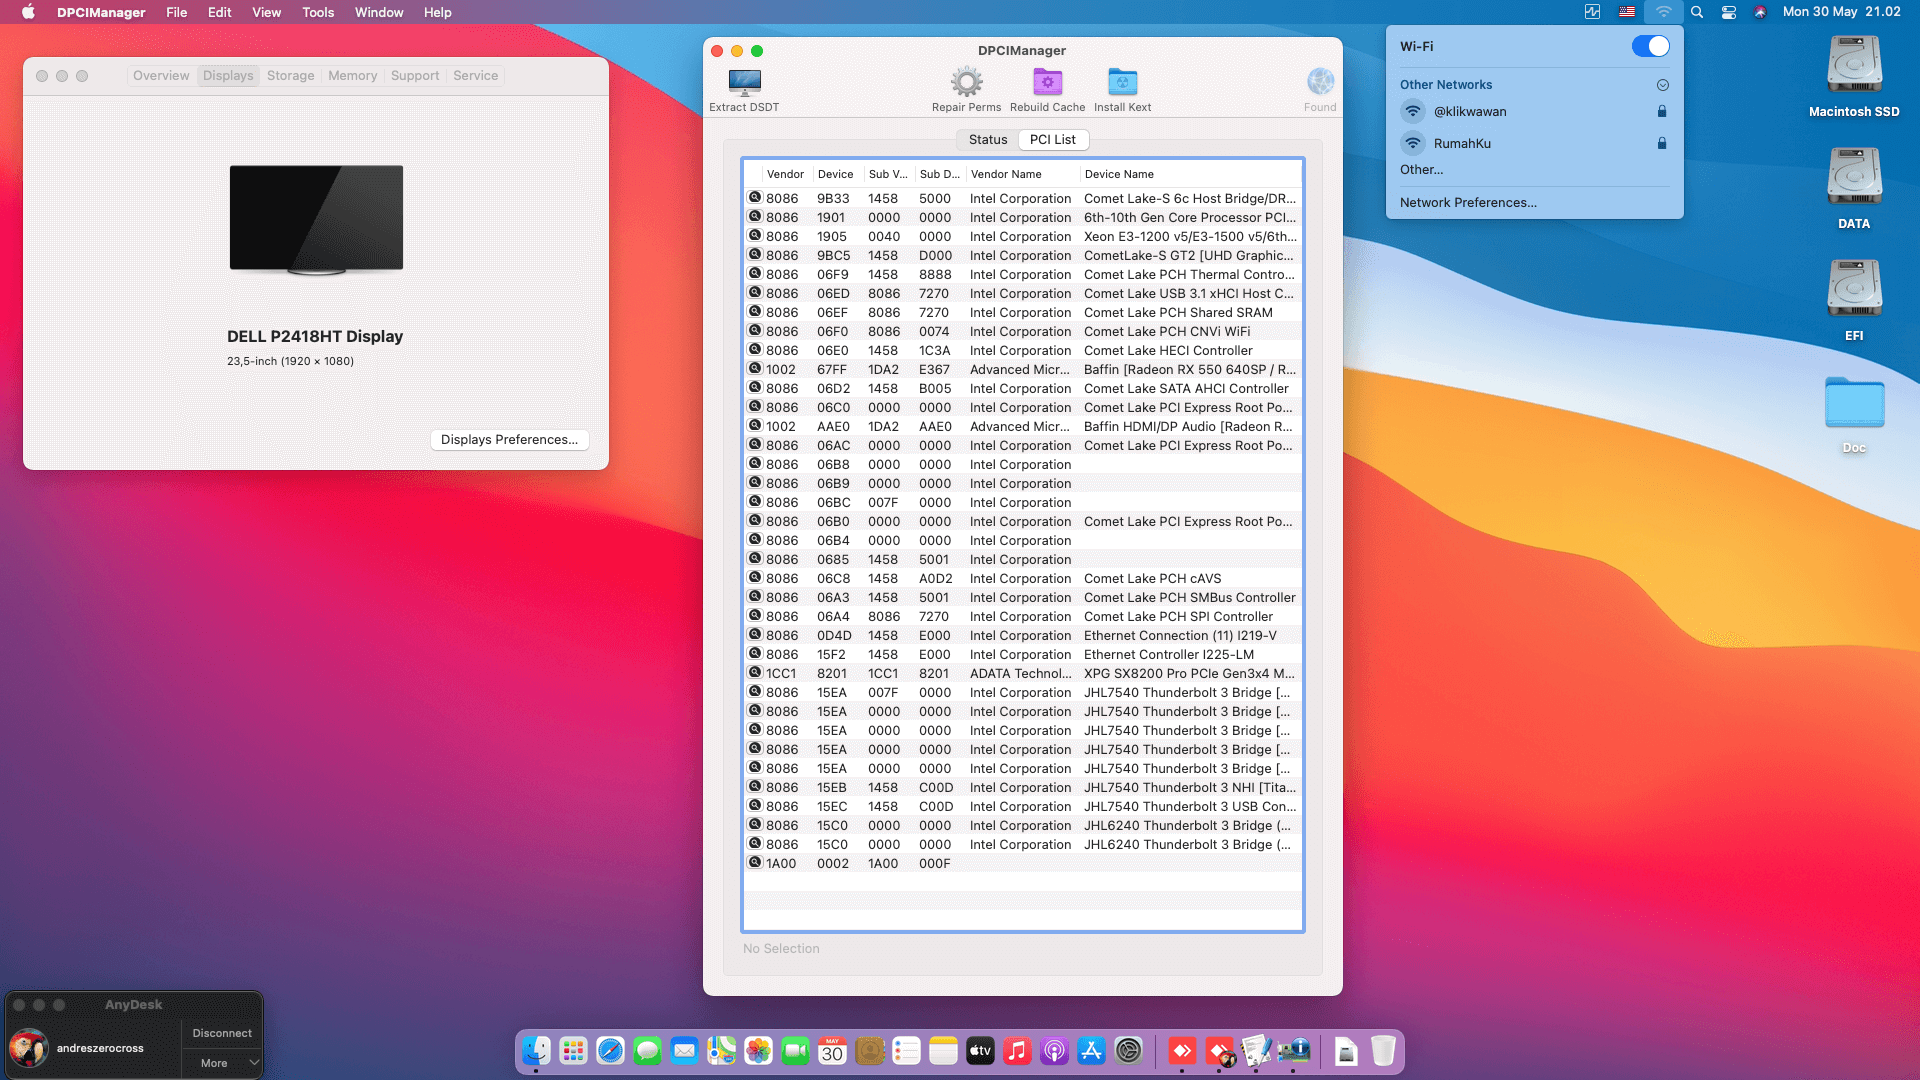Click the Install Kext icon
Screen dimensions: 1920x1080
point(1122,83)
